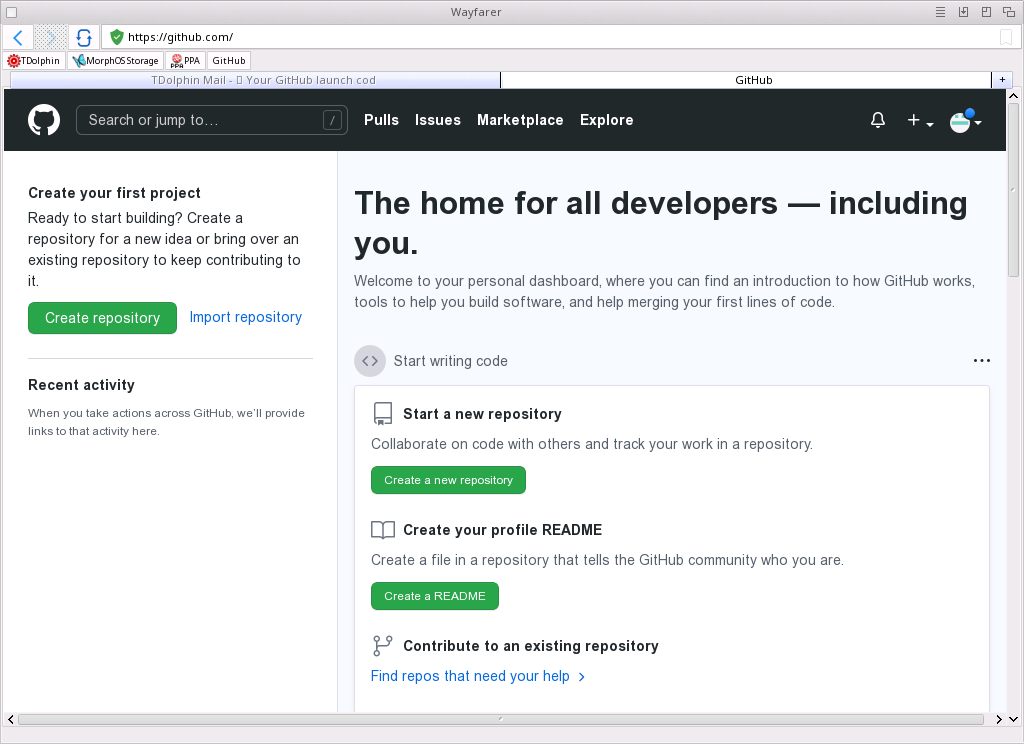Click the Contribute to an existing repository heading
The width and height of the screenshot is (1024, 744).
click(531, 645)
